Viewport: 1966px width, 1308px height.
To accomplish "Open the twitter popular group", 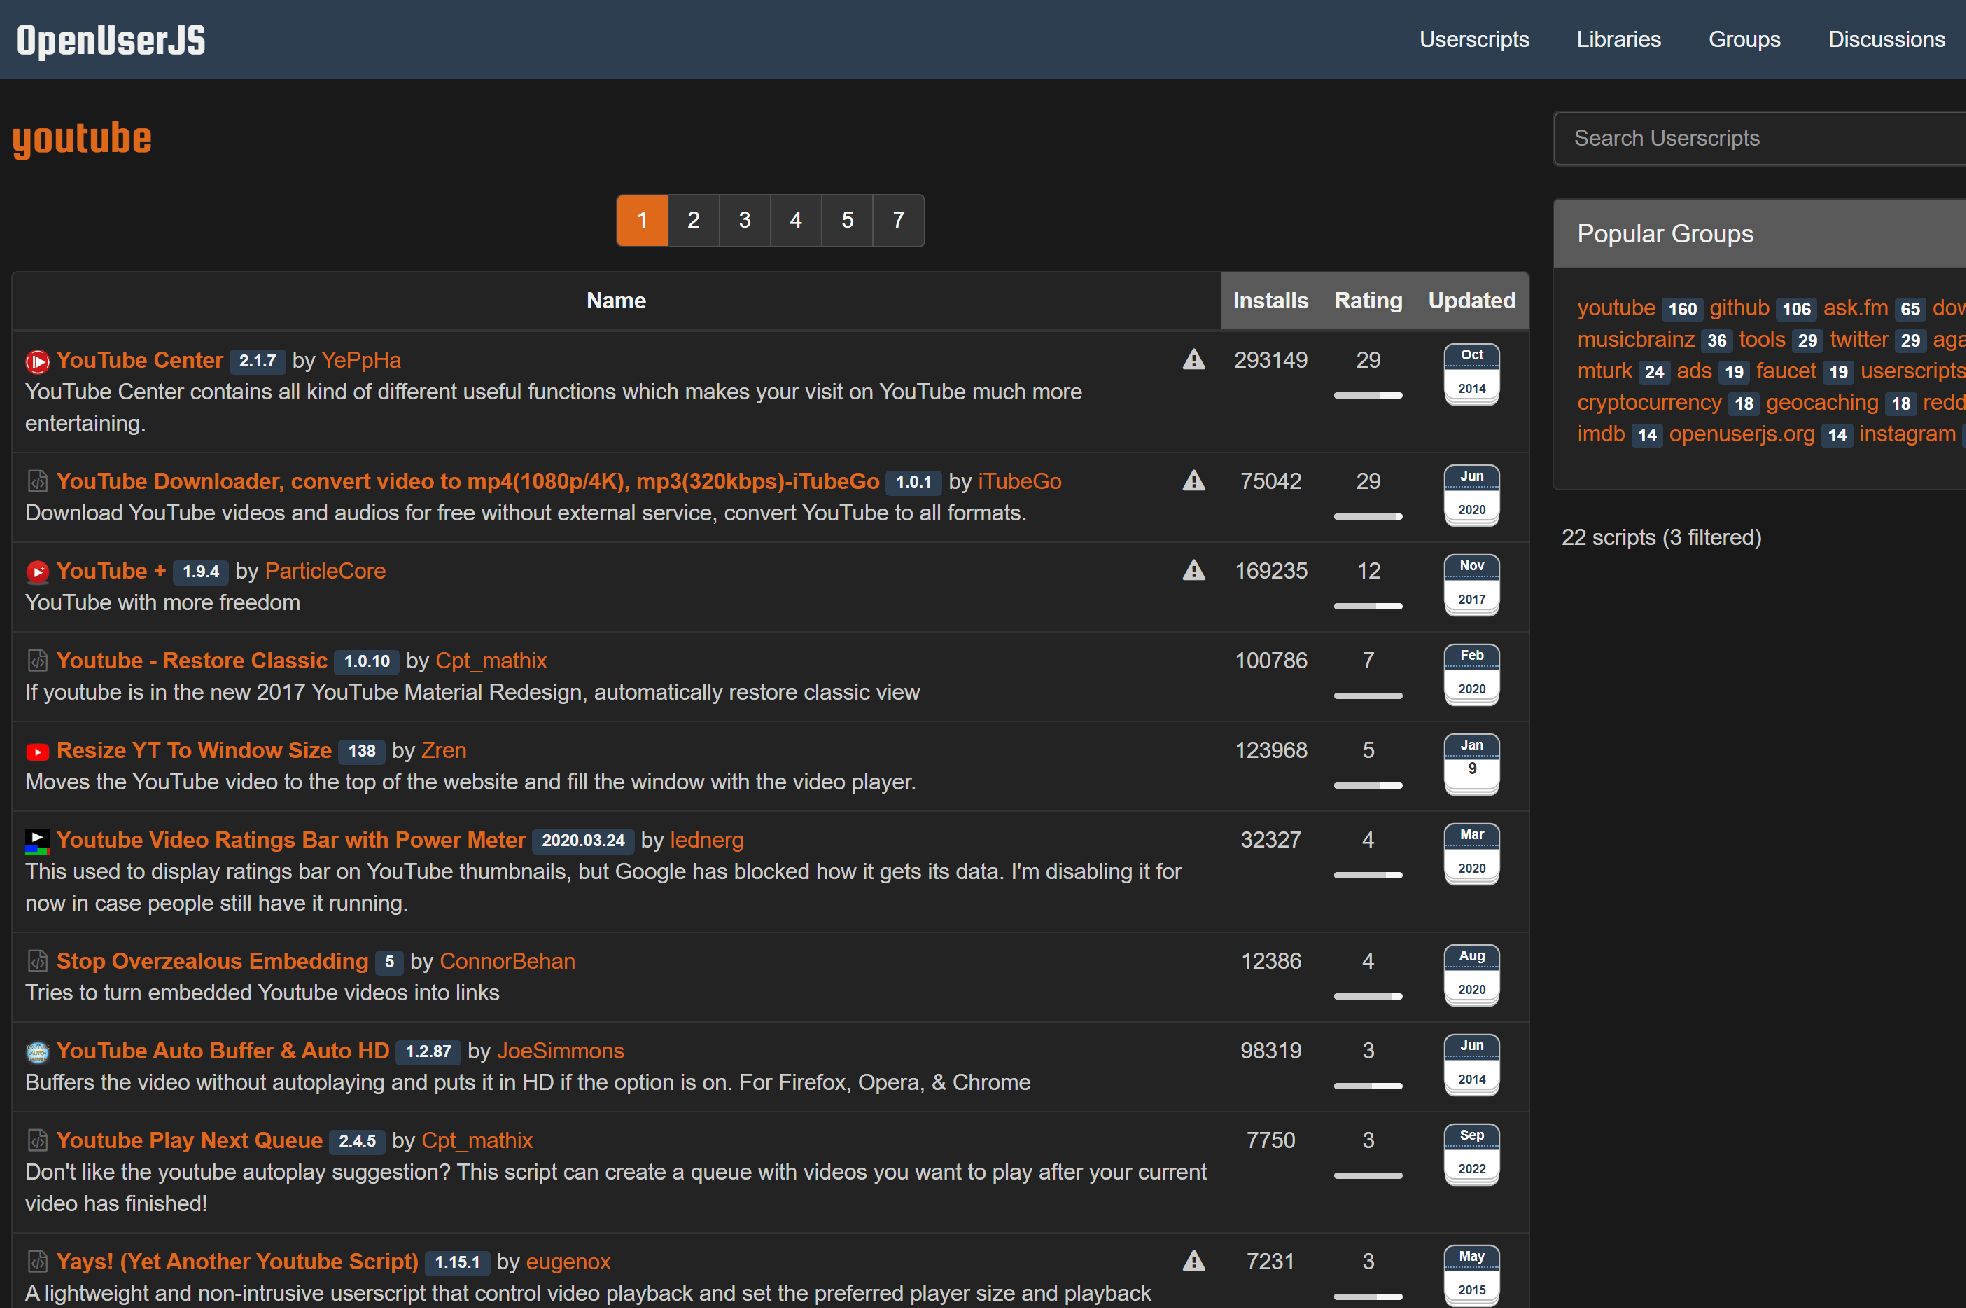I will tap(1859, 340).
